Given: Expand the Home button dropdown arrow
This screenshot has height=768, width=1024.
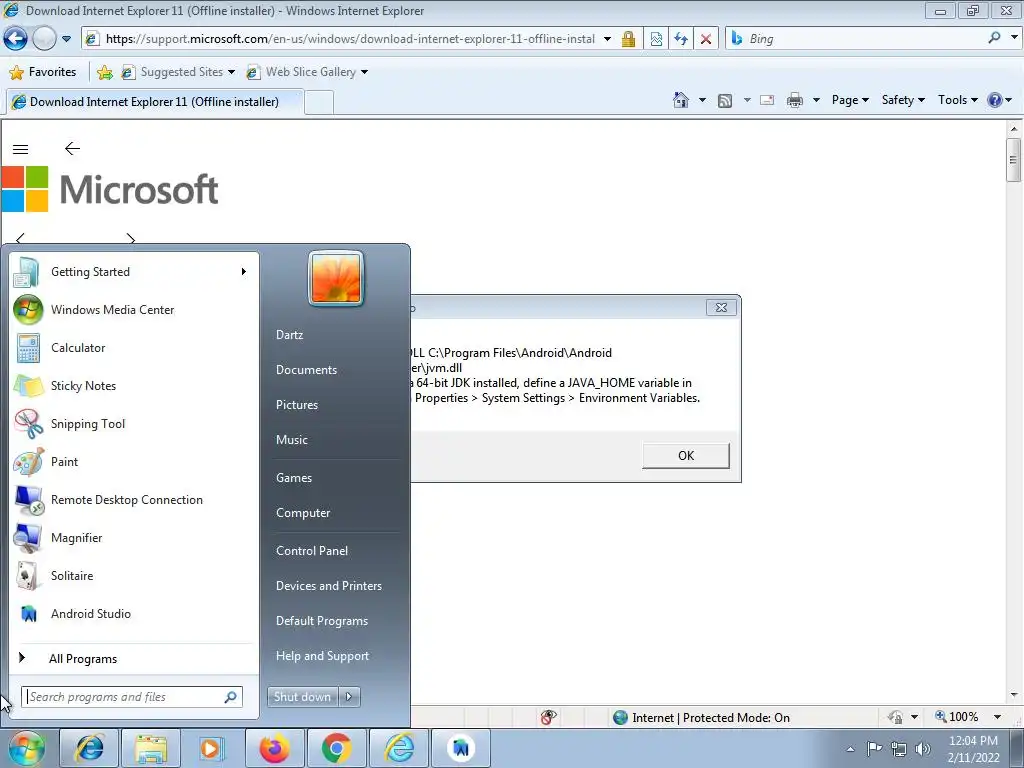Looking at the screenshot, I should 703,100.
